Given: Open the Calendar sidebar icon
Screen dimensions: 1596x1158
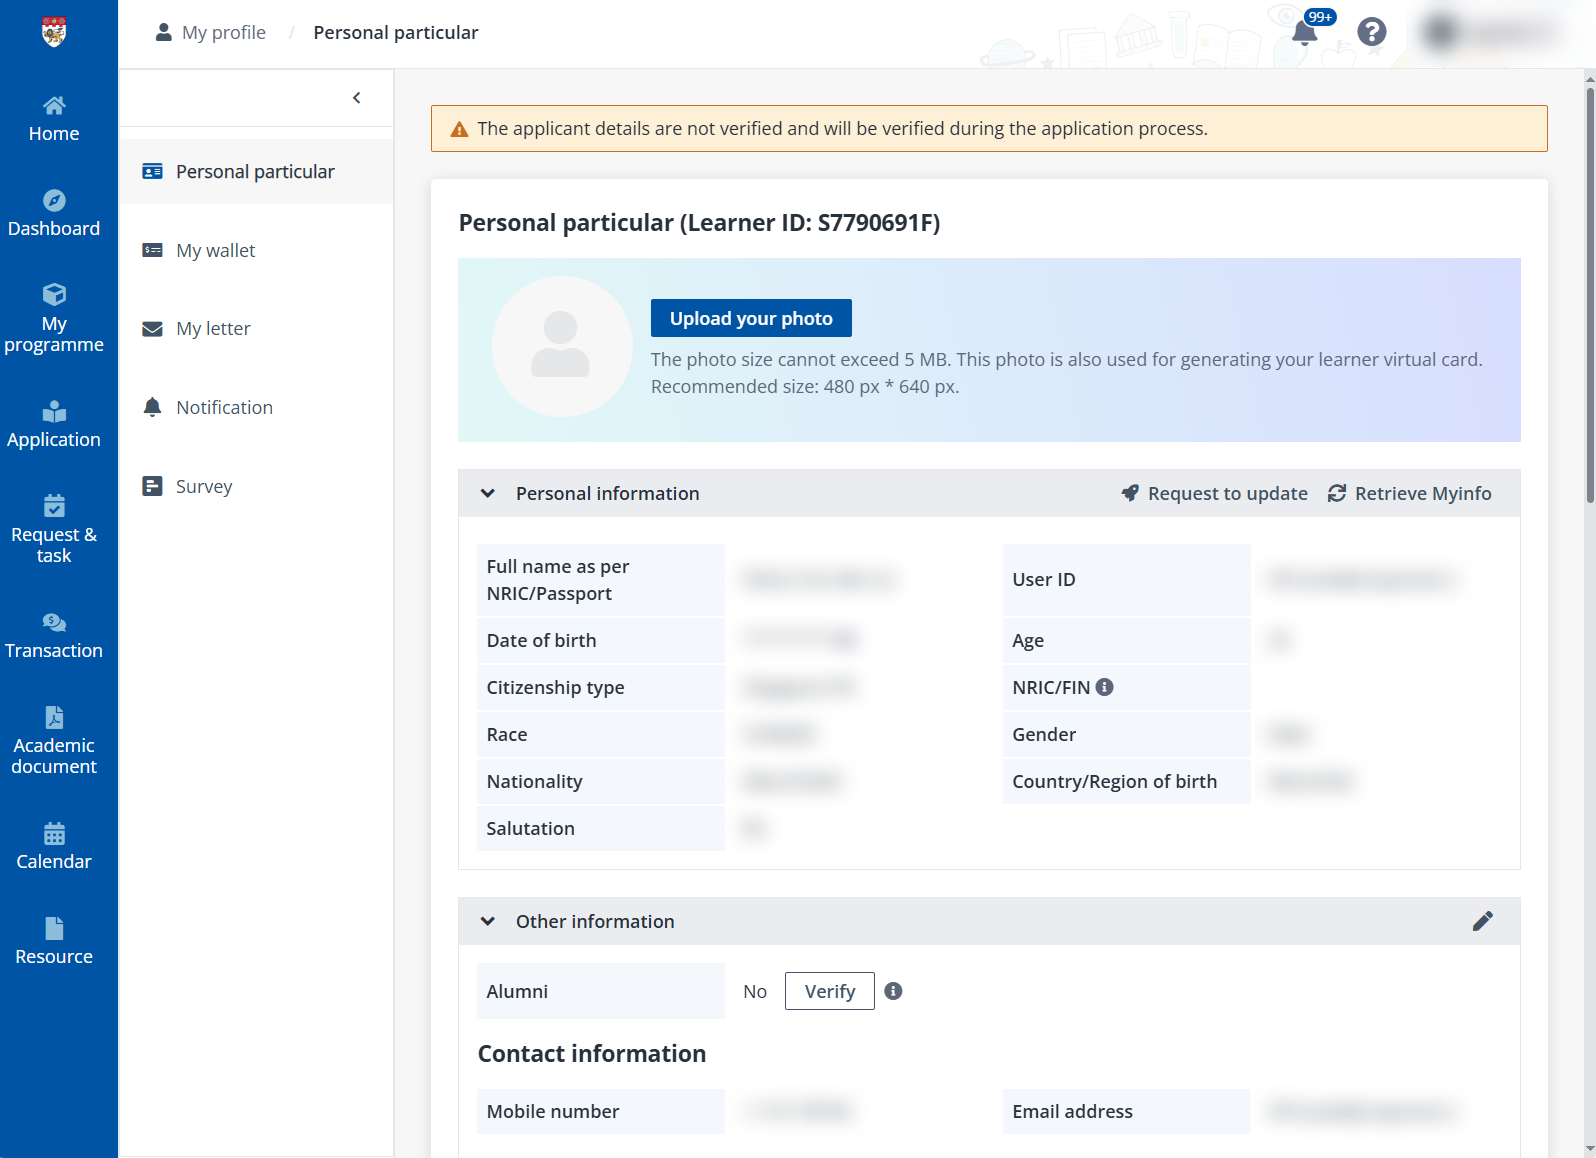Looking at the screenshot, I should click(54, 846).
